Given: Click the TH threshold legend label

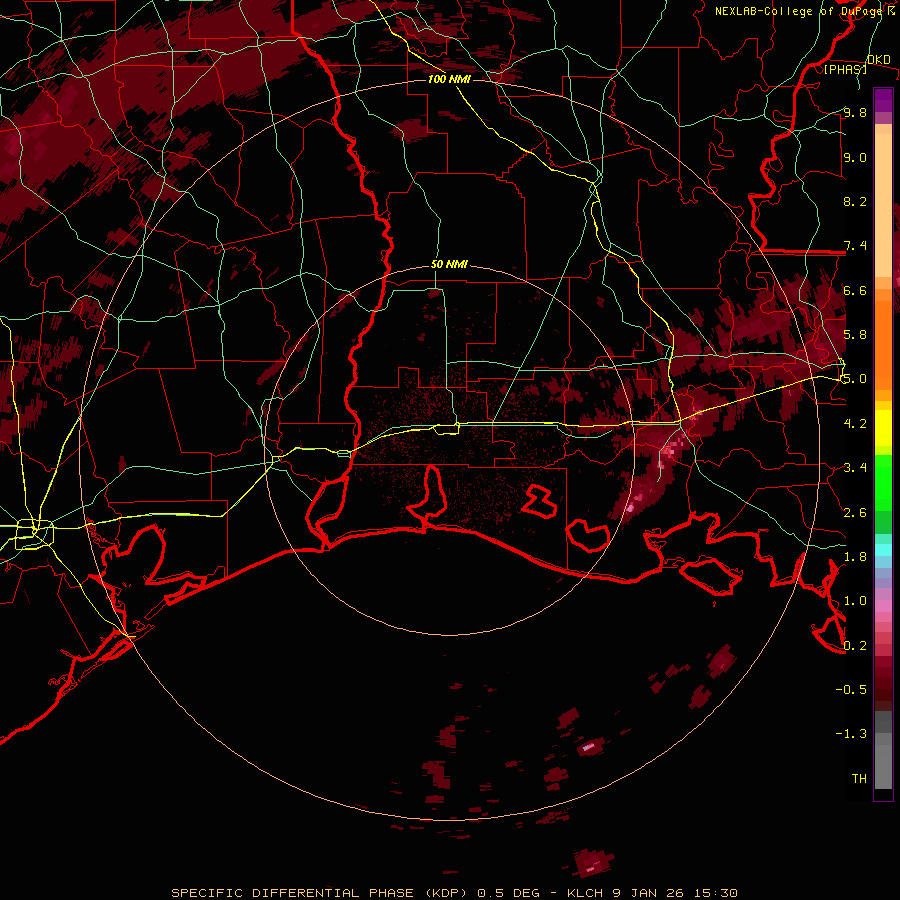Looking at the screenshot, I should [x=859, y=779].
